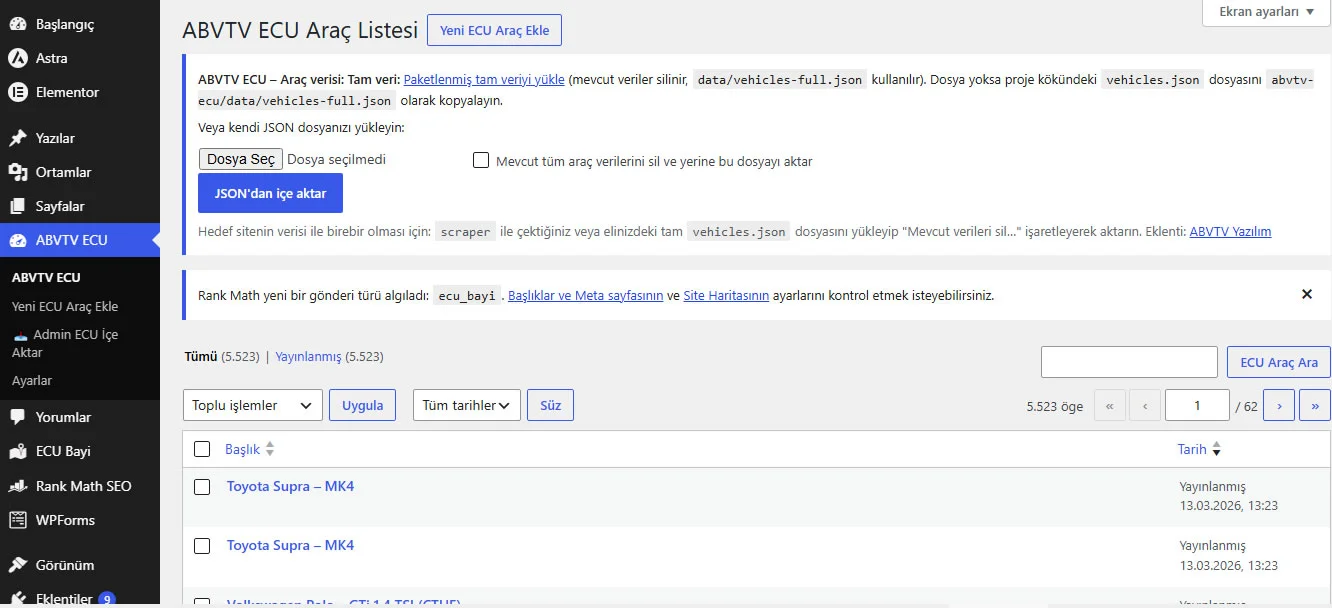Focus the vehicle search input field

pyautogui.click(x=1129, y=362)
